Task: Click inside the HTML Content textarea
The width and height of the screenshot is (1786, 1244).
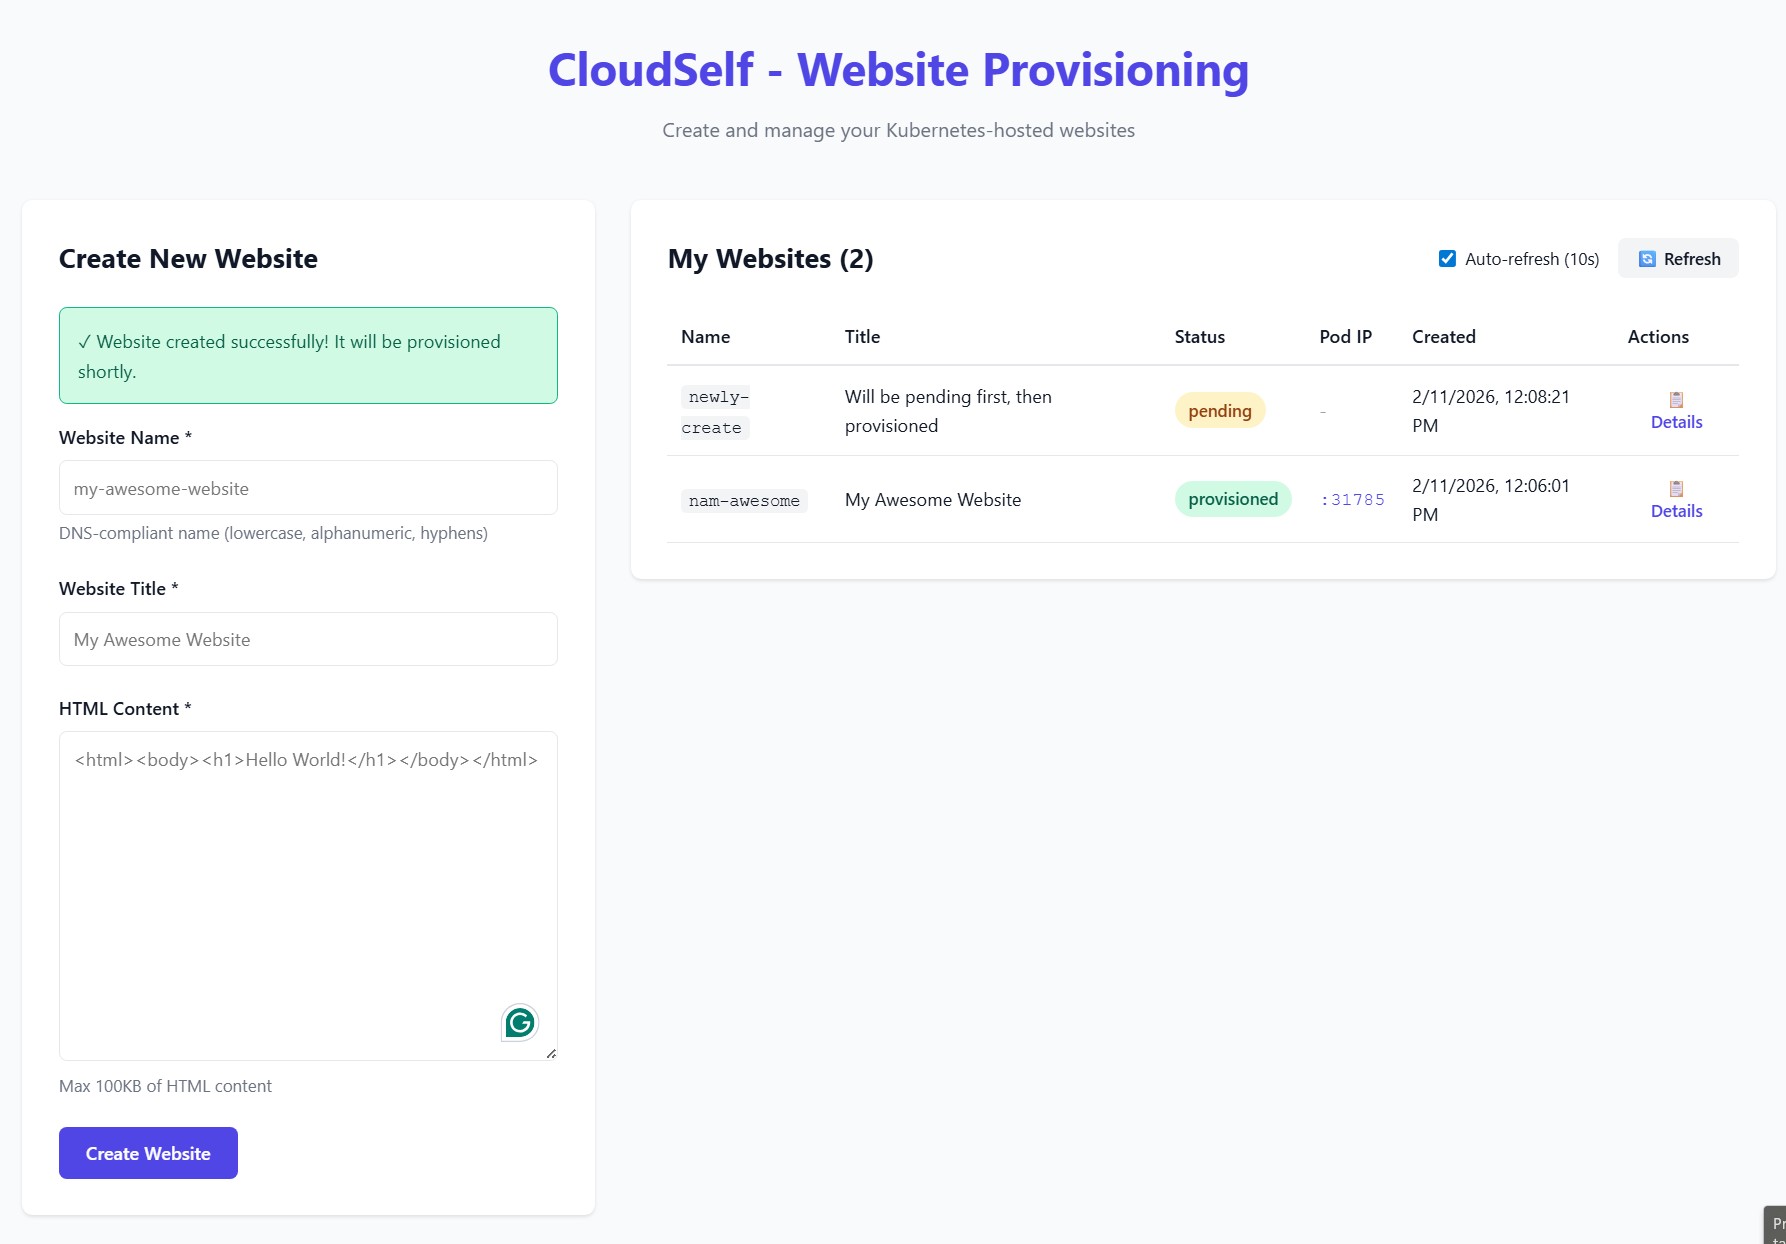Action: point(308,896)
